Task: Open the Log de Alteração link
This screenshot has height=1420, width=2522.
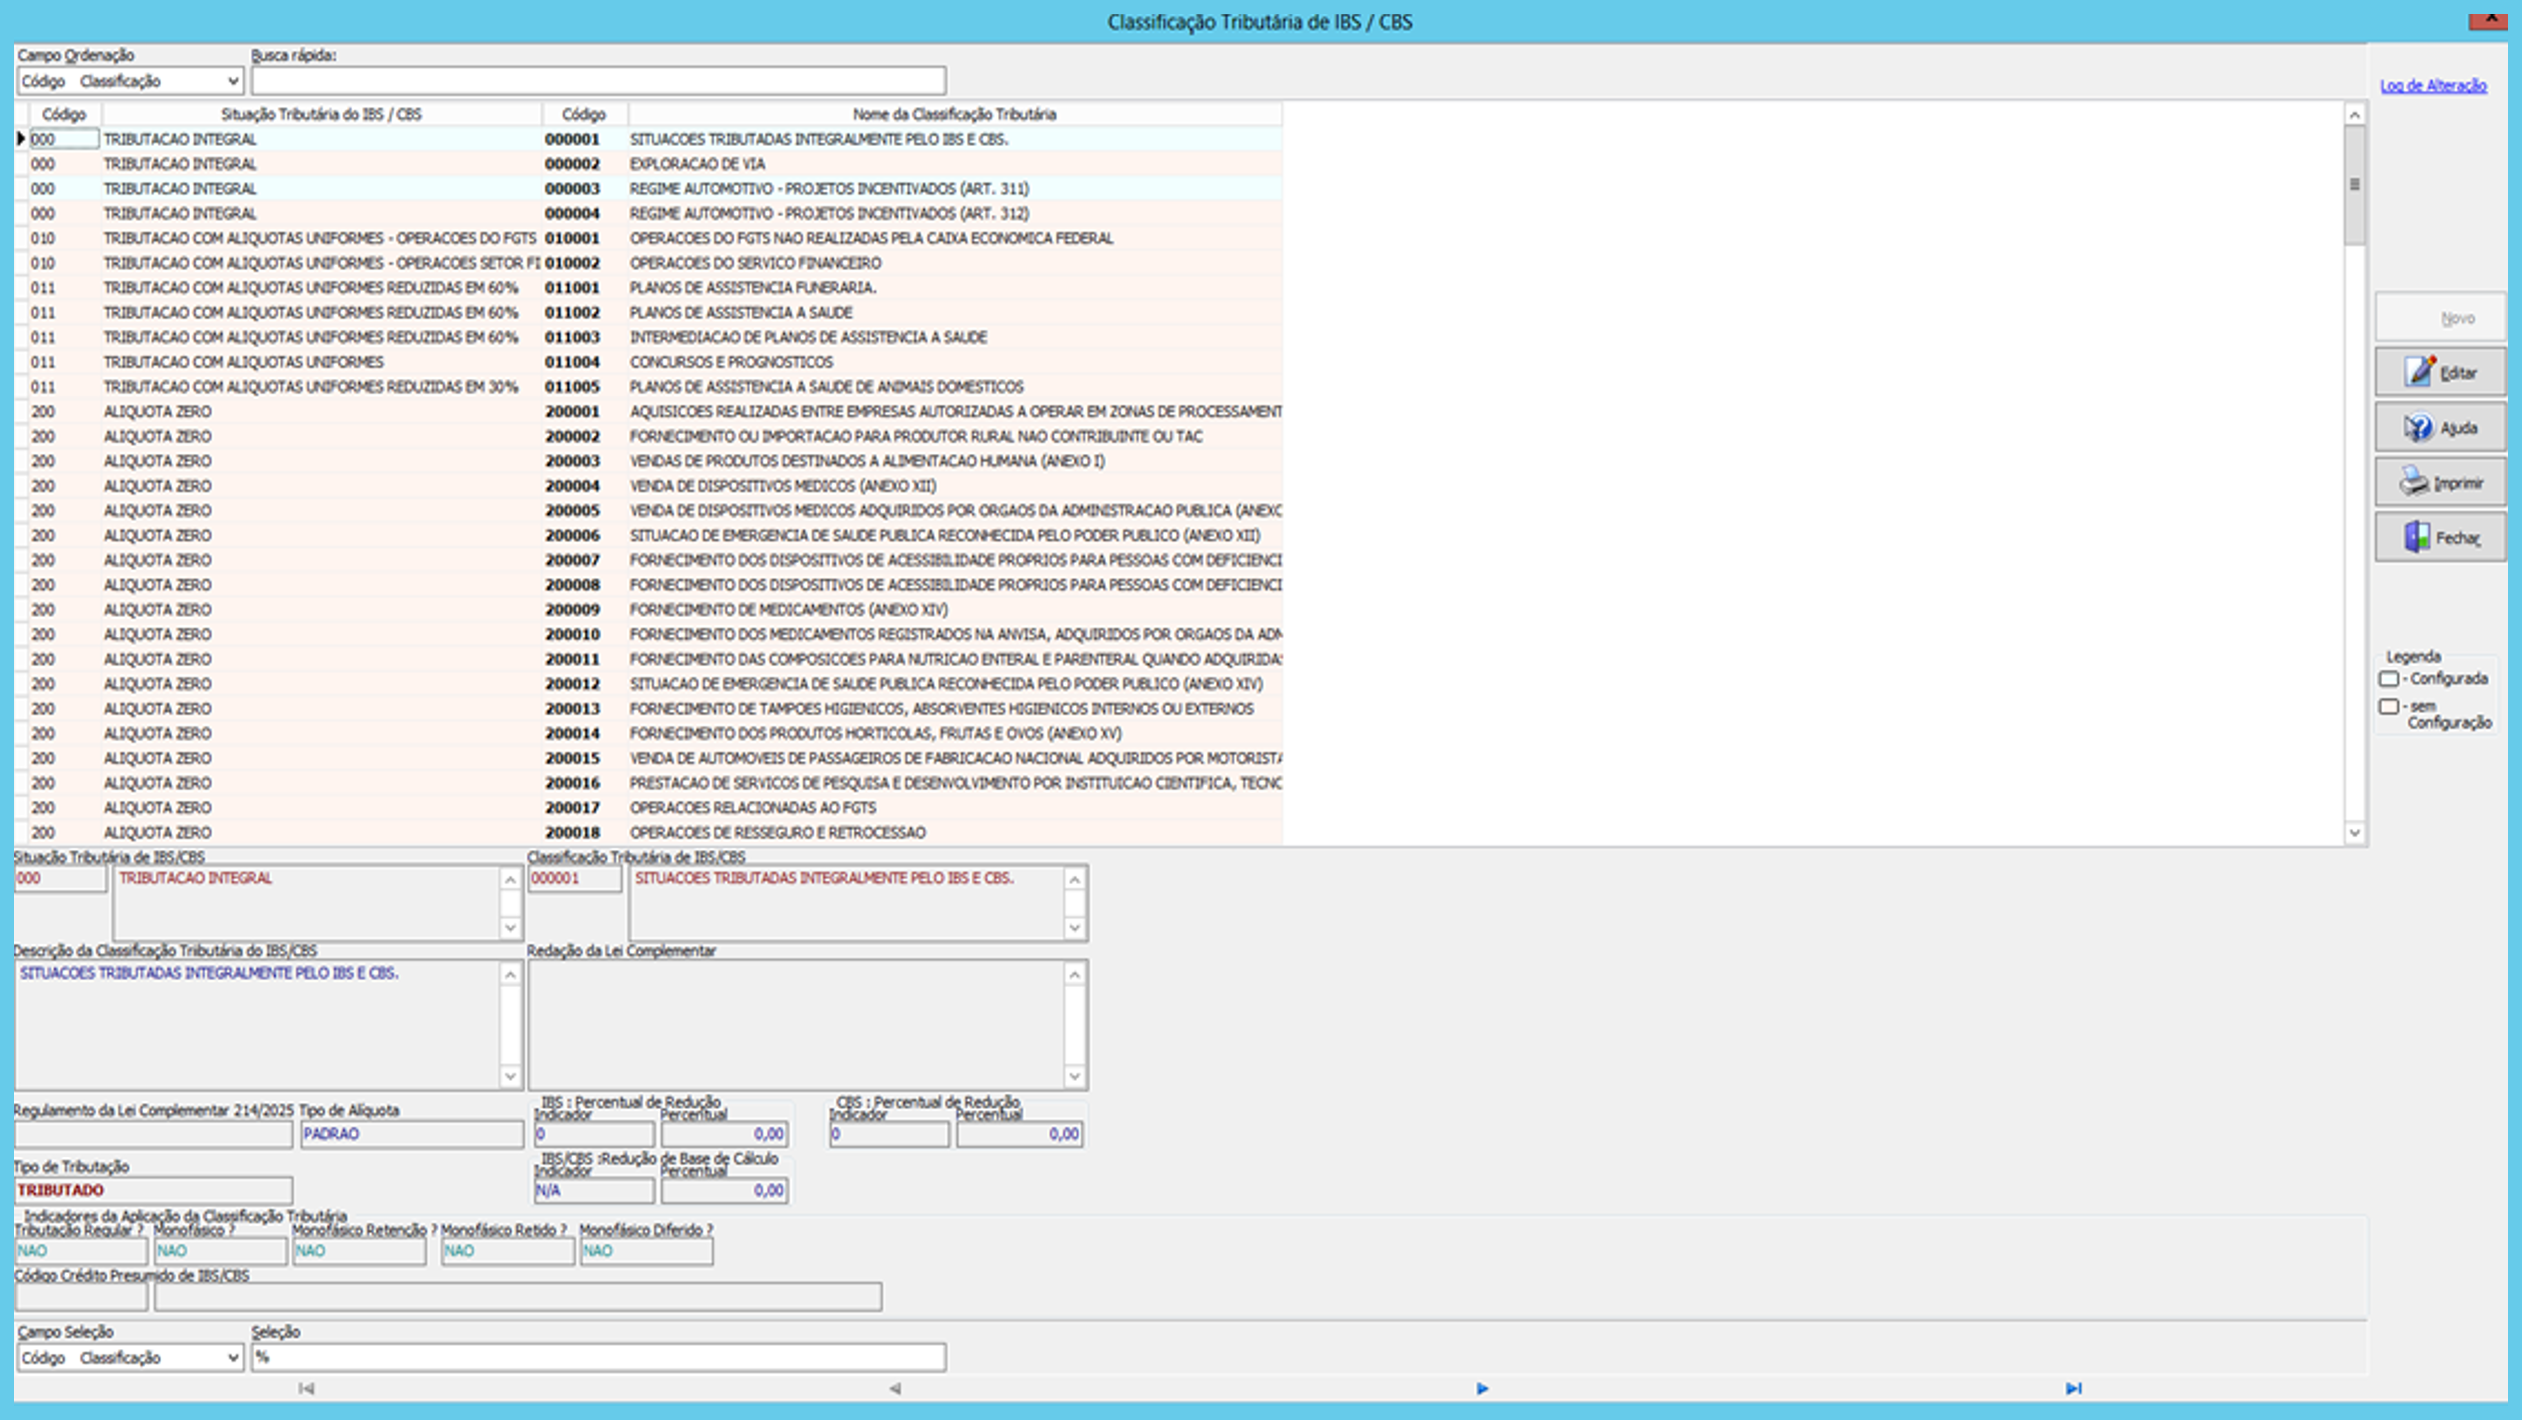Action: pos(2432,86)
